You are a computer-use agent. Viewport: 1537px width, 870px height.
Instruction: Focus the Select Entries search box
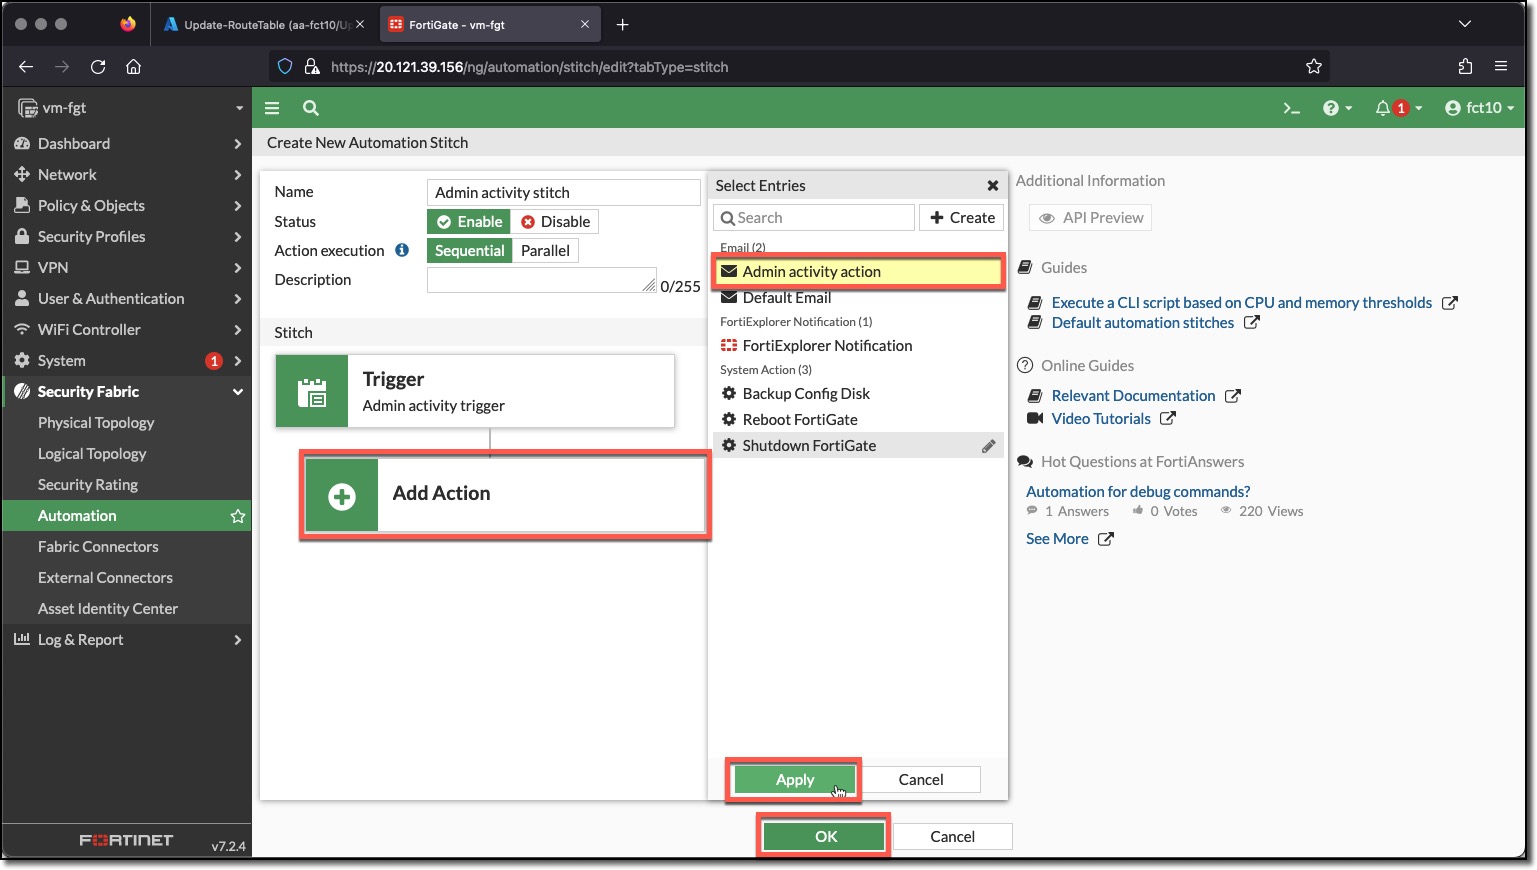tap(814, 218)
